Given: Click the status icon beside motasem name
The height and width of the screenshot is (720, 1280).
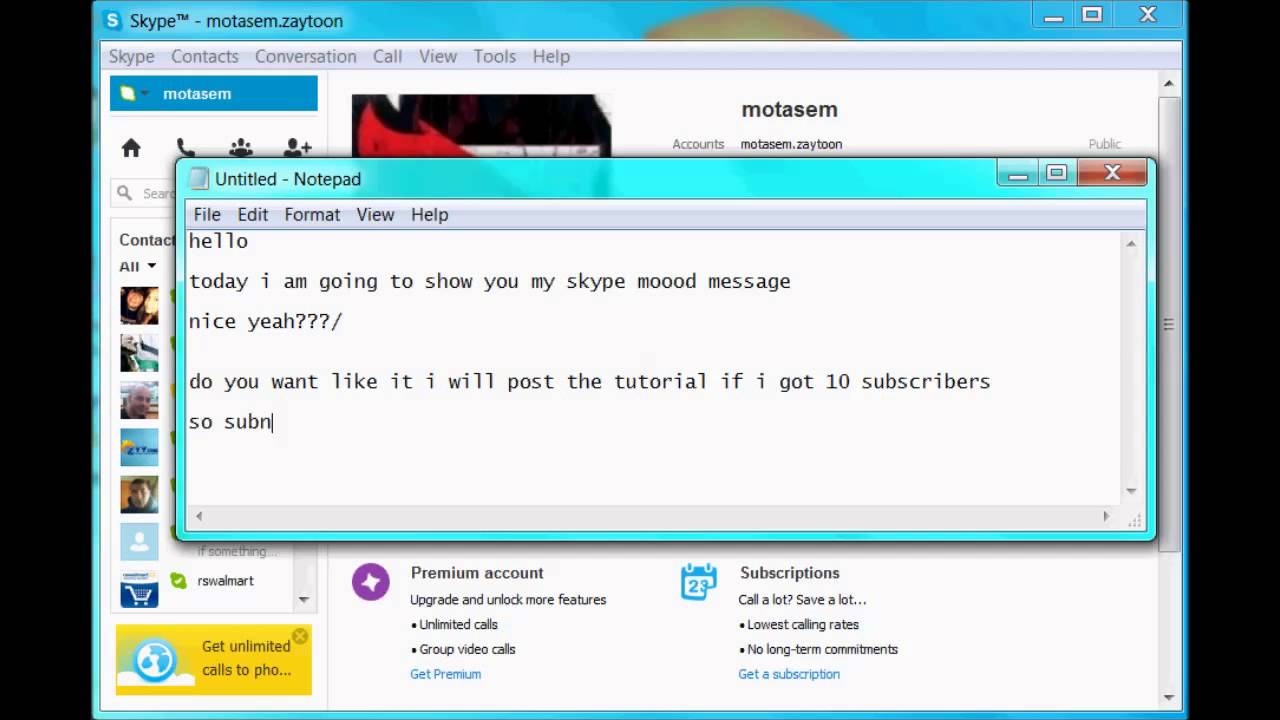Looking at the screenshot, I should click(x=127, y=94).
